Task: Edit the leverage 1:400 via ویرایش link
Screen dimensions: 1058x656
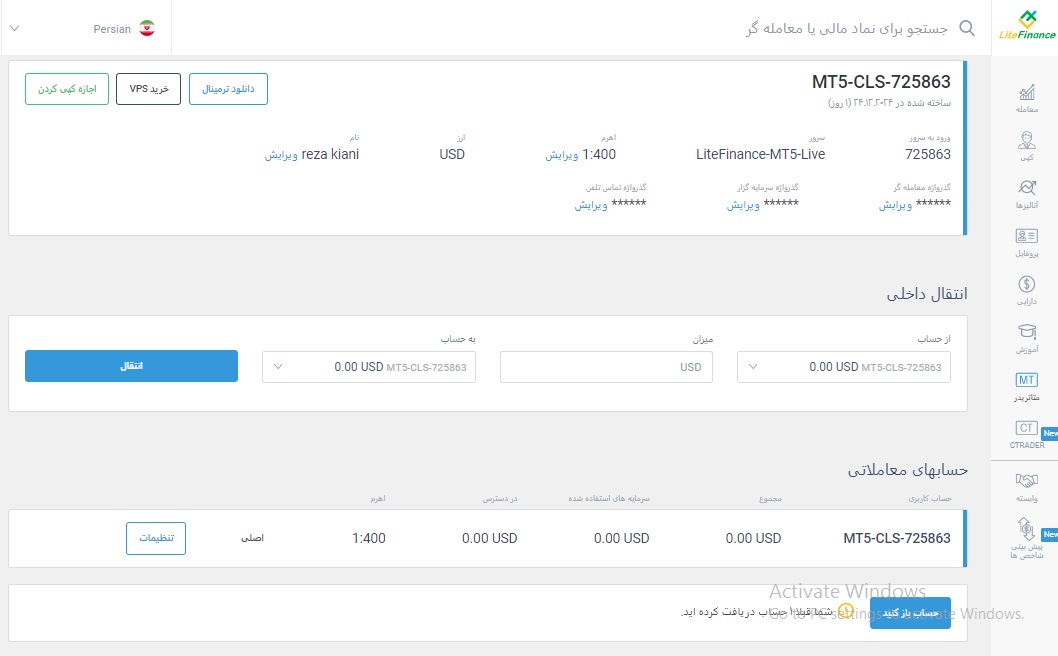Action: tap(561, 155)
